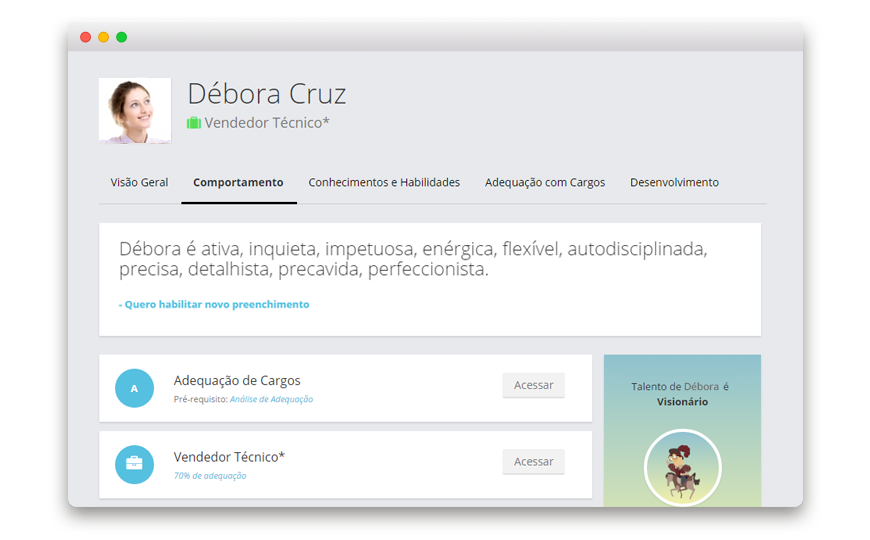Click the 'Talento de Débora é' text
The image size is (870, 540).
point(680,386)
